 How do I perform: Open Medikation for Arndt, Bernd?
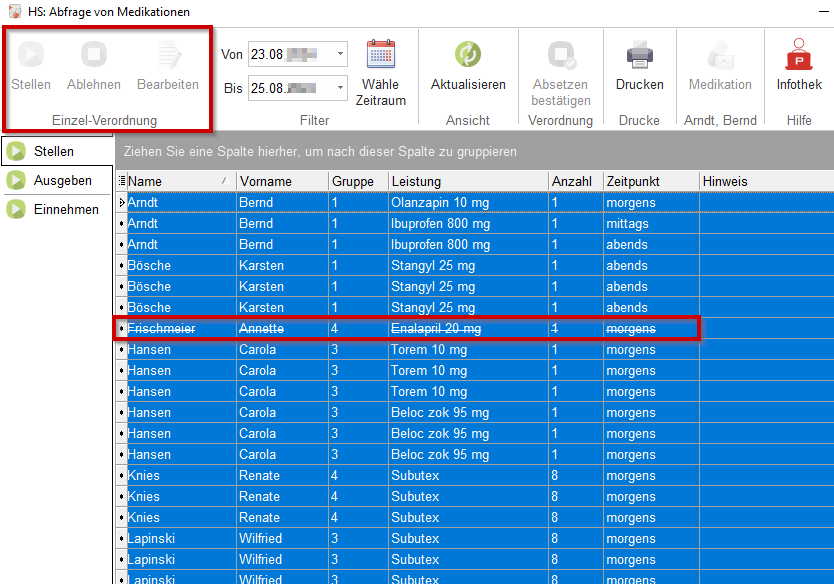[720, 56]
